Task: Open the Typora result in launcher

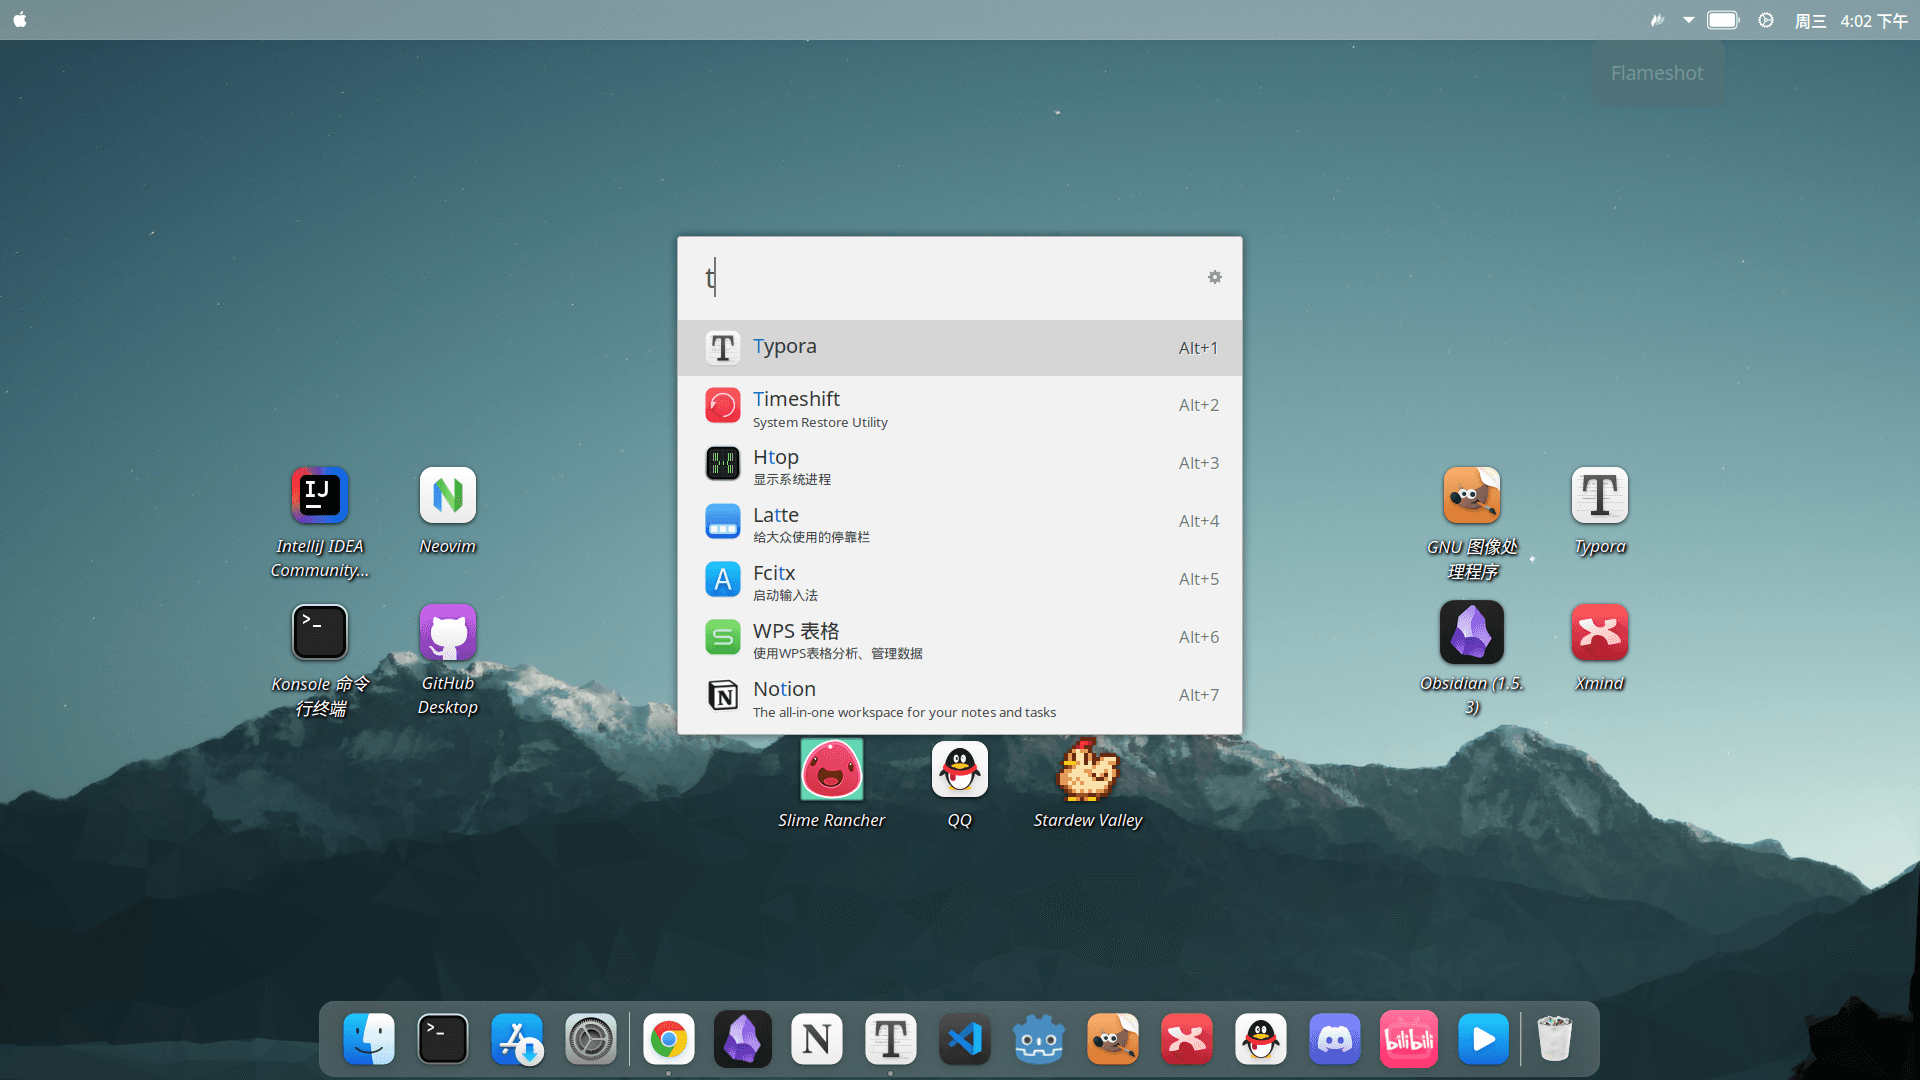Action: tap(960, 348)
